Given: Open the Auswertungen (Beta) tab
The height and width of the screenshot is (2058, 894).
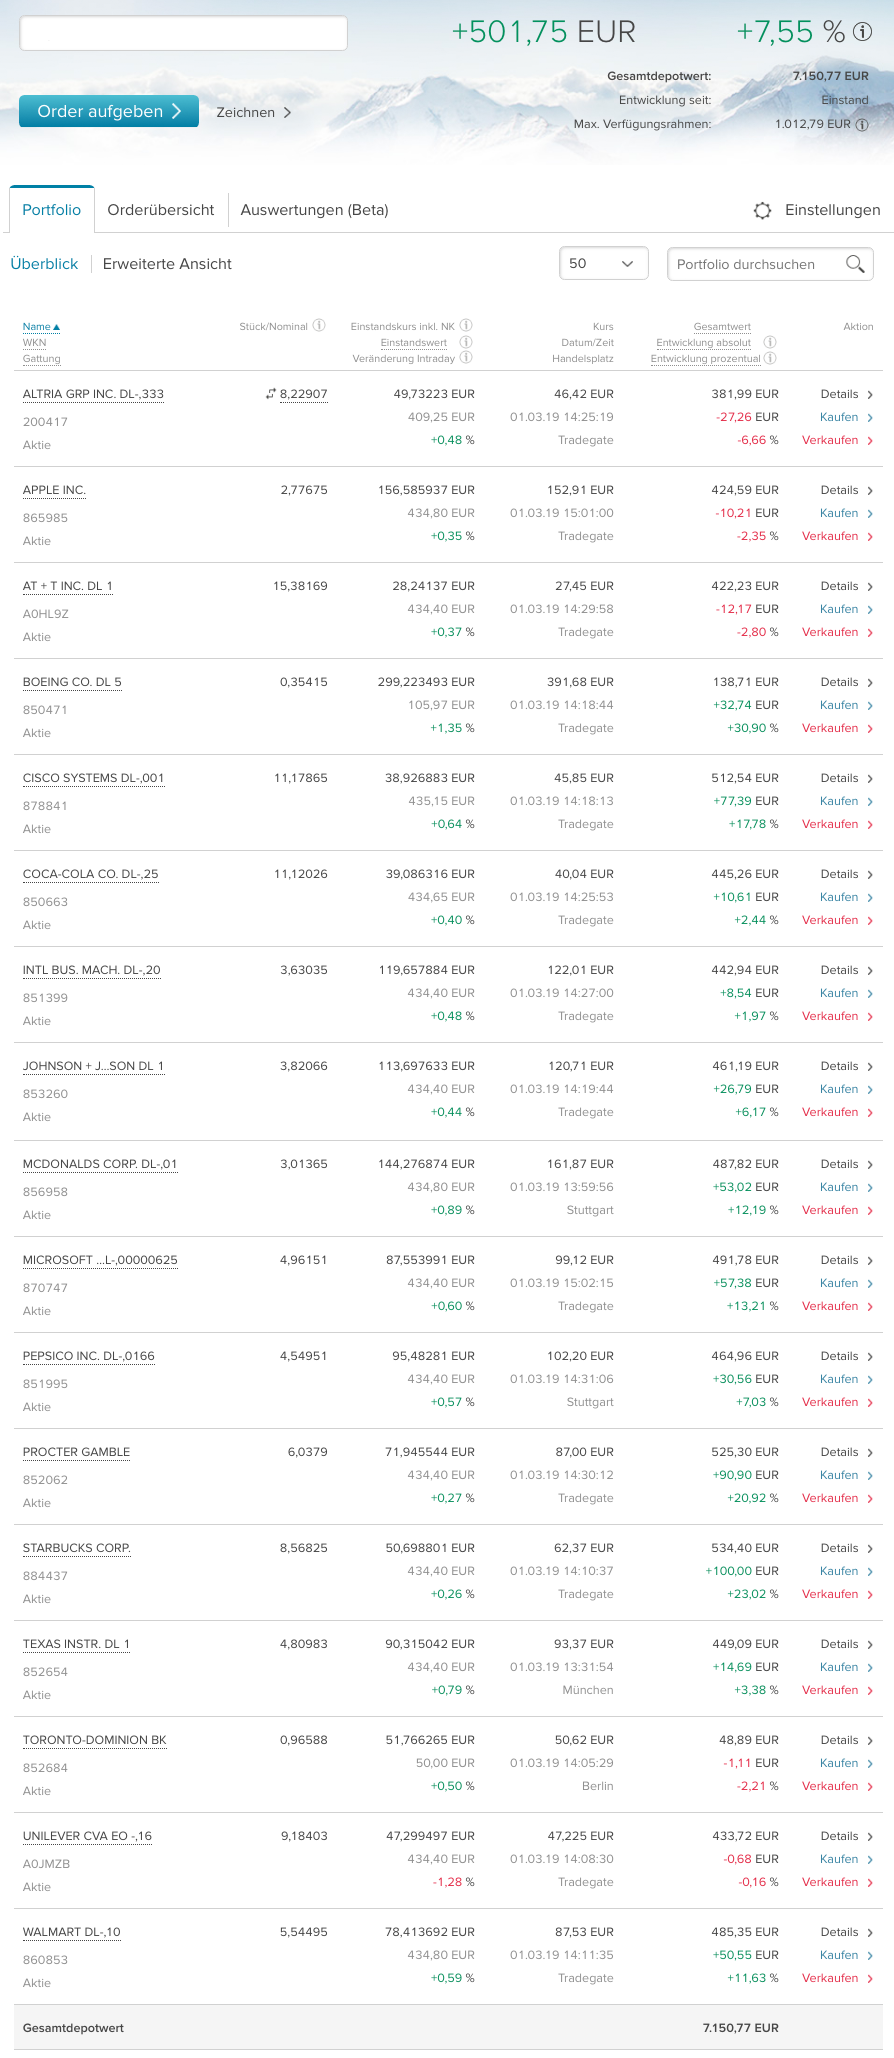Looking at the screenshot, I should point(314,210).
